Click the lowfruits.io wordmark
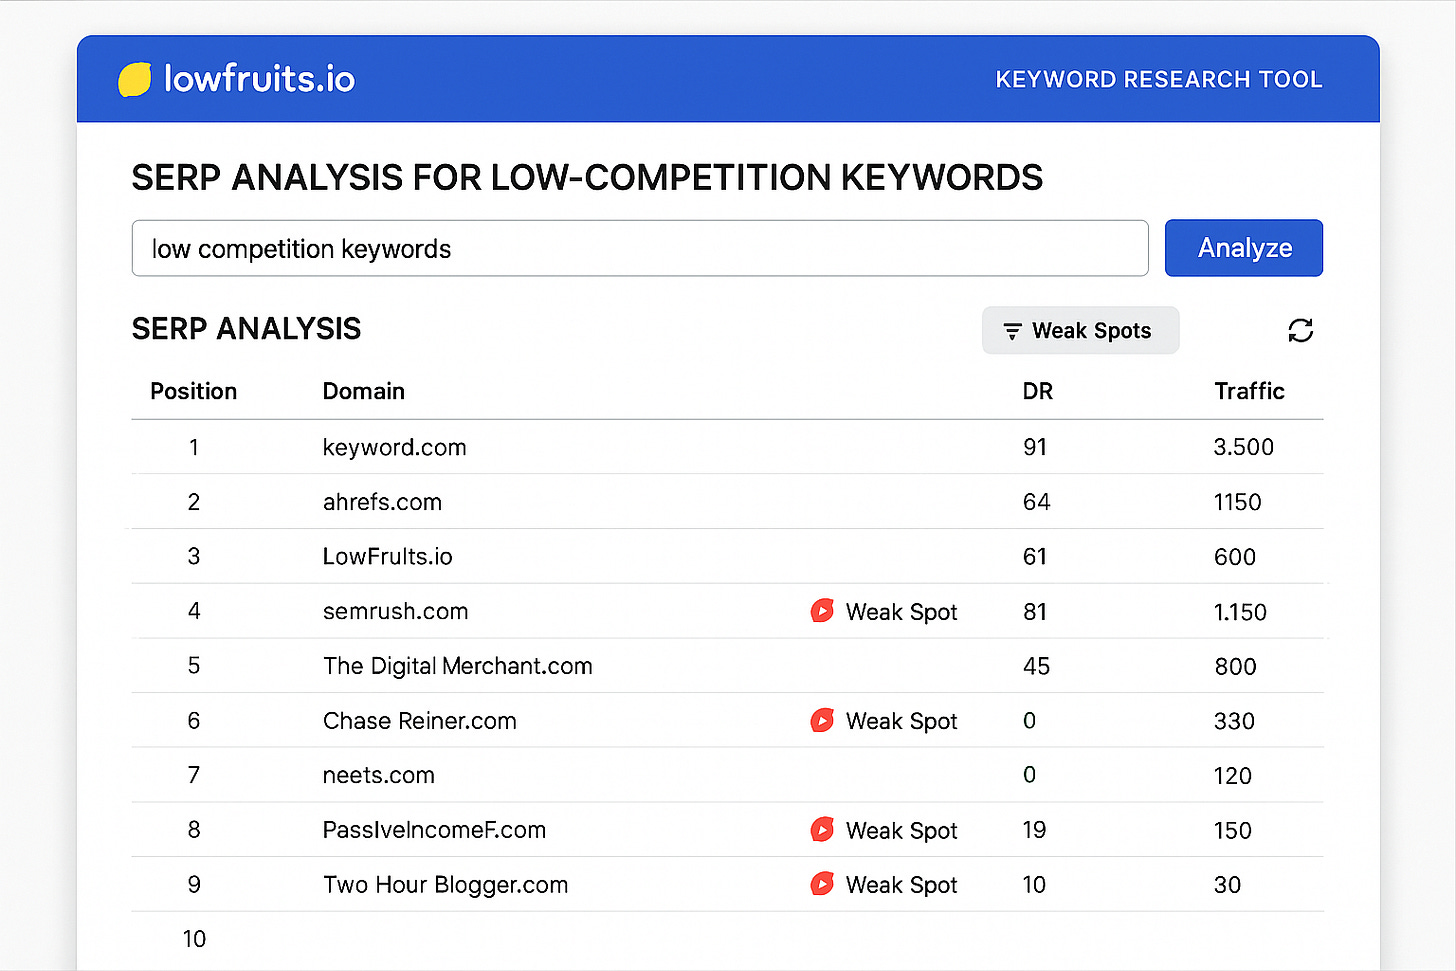The height and width of the screenshot is (971, 1456). point(261,78)
